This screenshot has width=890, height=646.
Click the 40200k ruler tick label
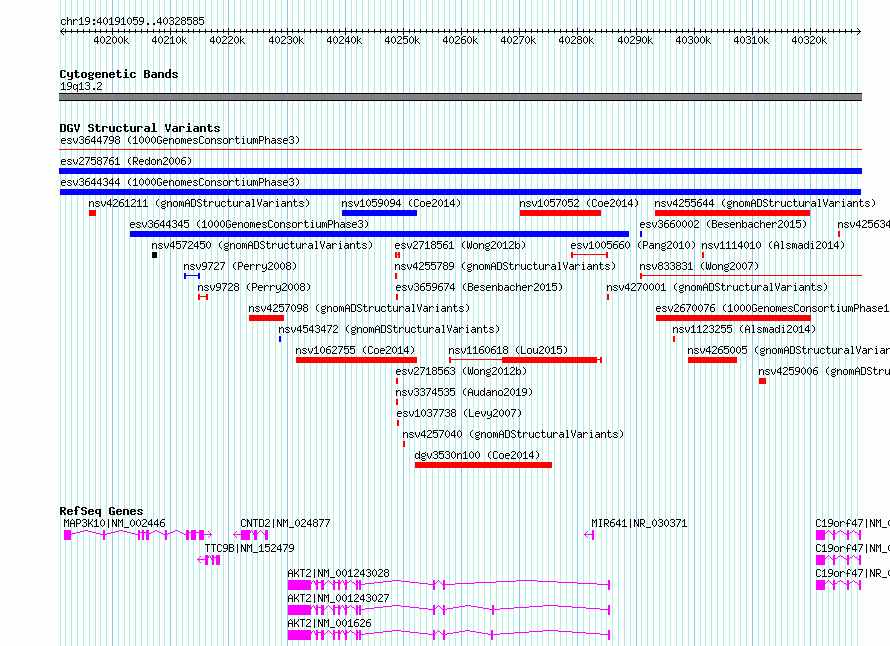coord(111,40)
